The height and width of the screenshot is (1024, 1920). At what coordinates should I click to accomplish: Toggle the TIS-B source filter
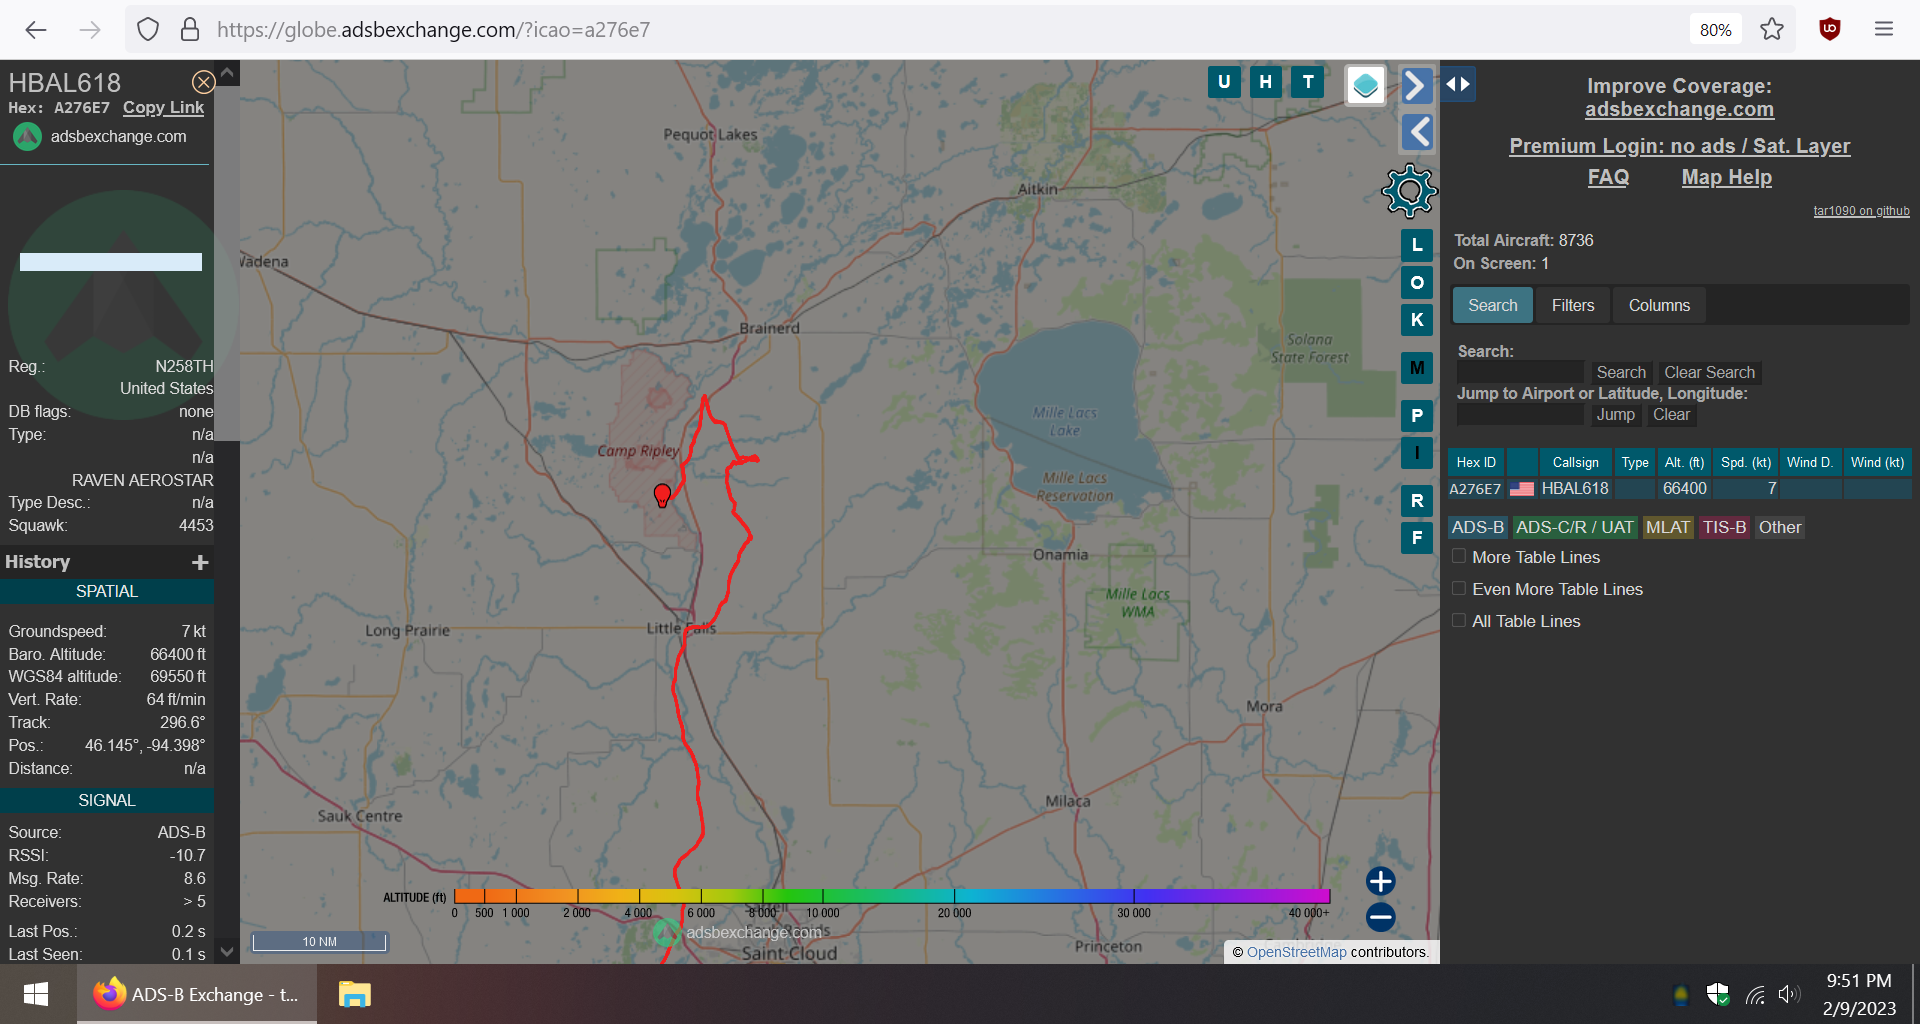coord(1724,528)
